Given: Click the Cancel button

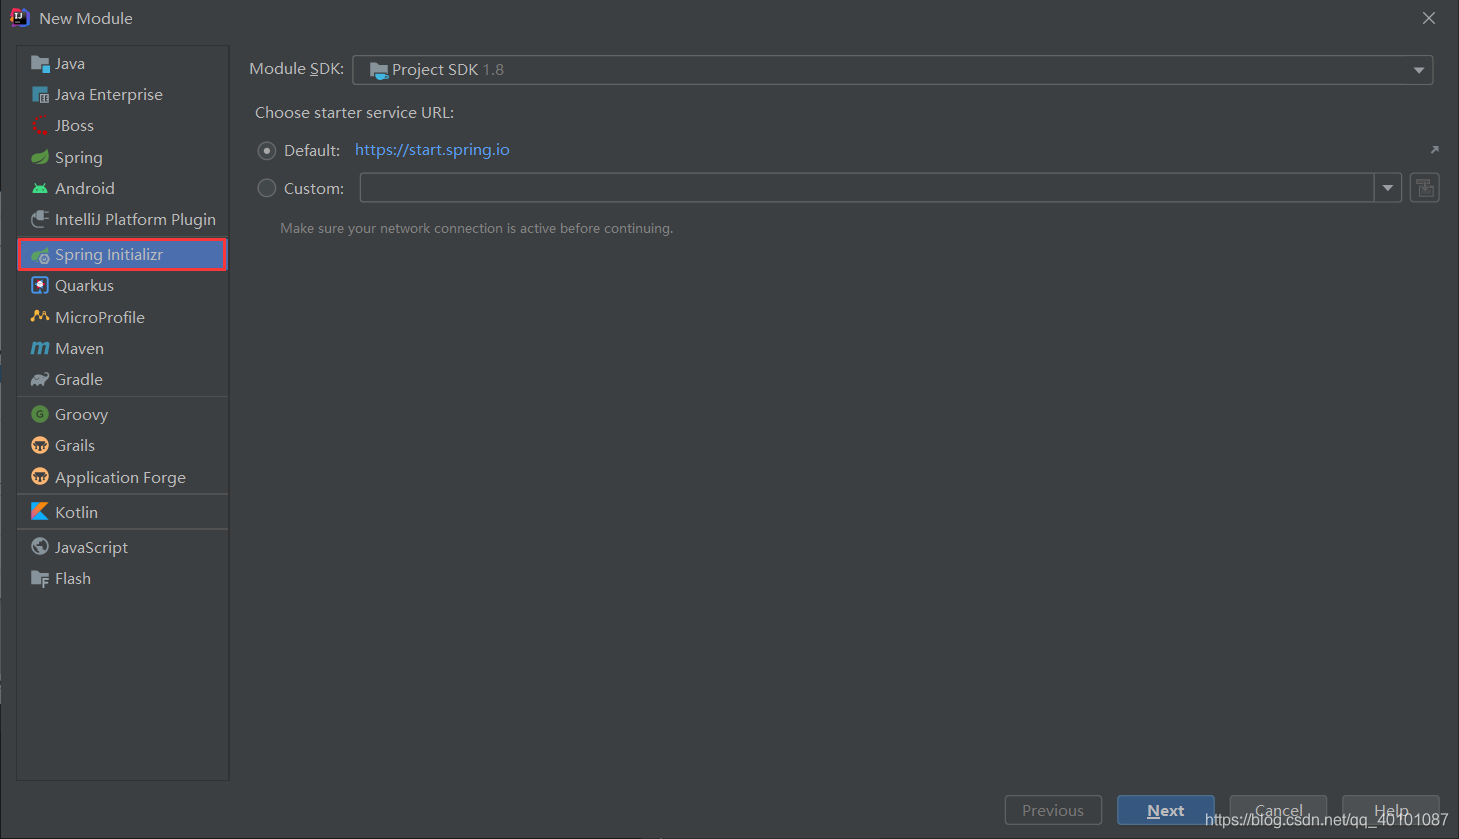Looking at the screenshot, I should tap(1278, 810).
